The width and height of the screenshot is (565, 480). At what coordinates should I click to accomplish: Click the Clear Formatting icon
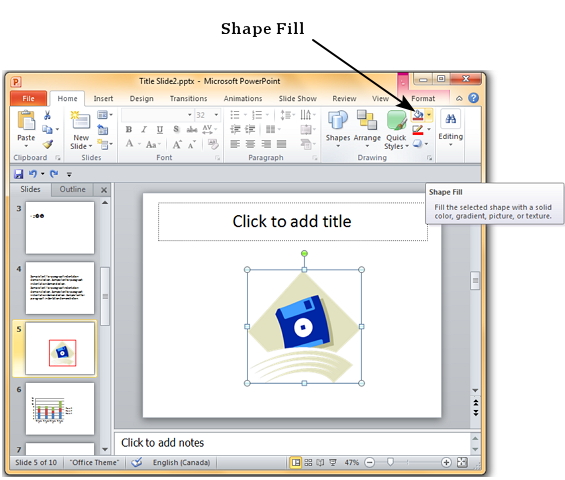pos(213,145)
